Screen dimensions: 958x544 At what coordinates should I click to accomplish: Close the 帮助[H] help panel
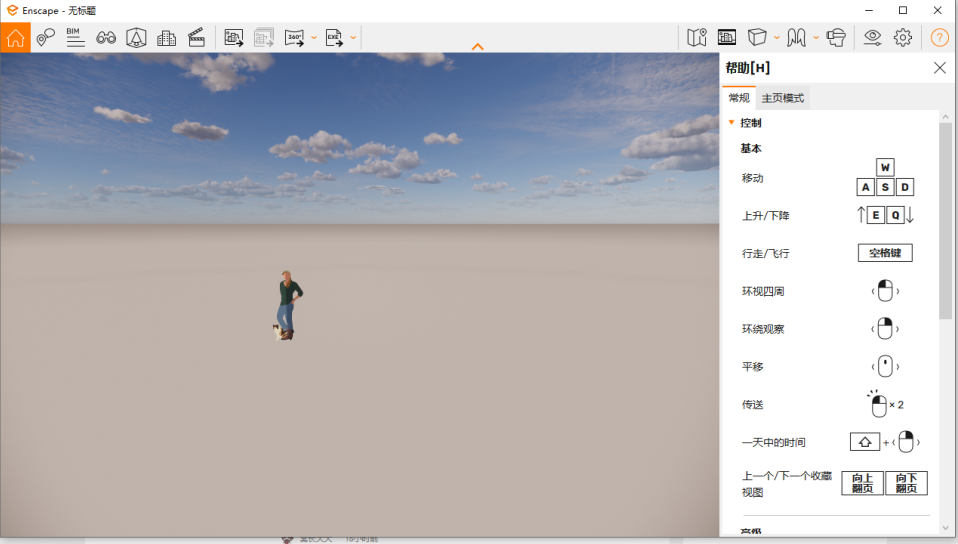click(x=940, y=68)
